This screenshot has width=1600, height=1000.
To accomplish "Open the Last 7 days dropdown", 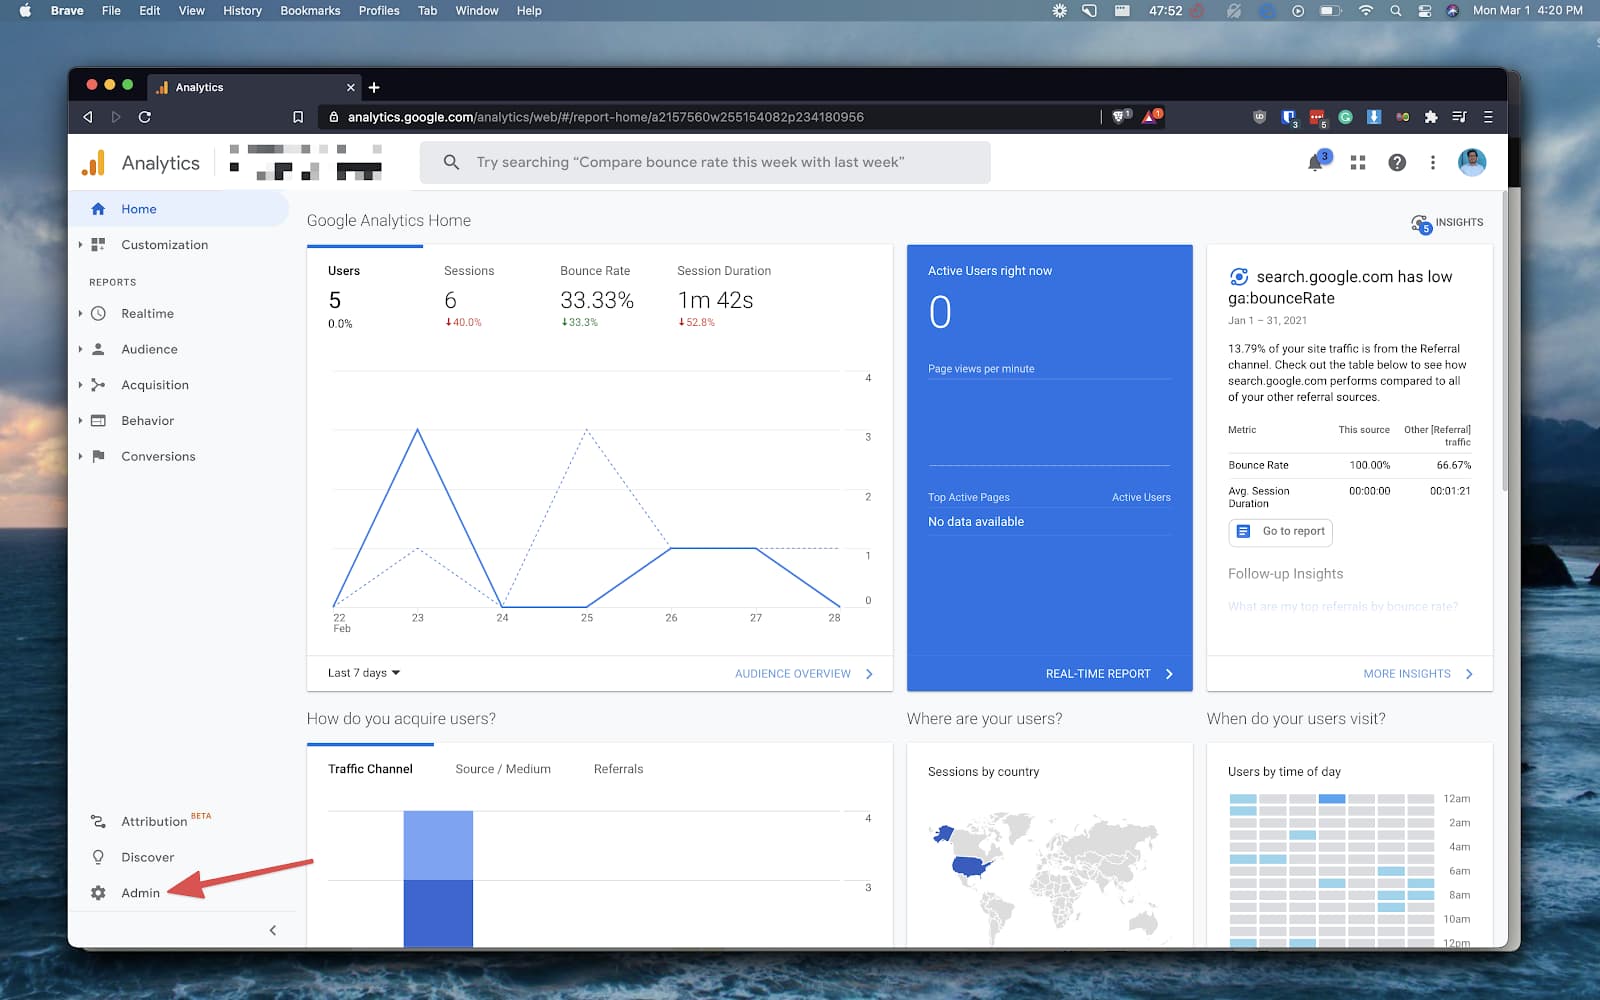I will [x=364, y=673].
